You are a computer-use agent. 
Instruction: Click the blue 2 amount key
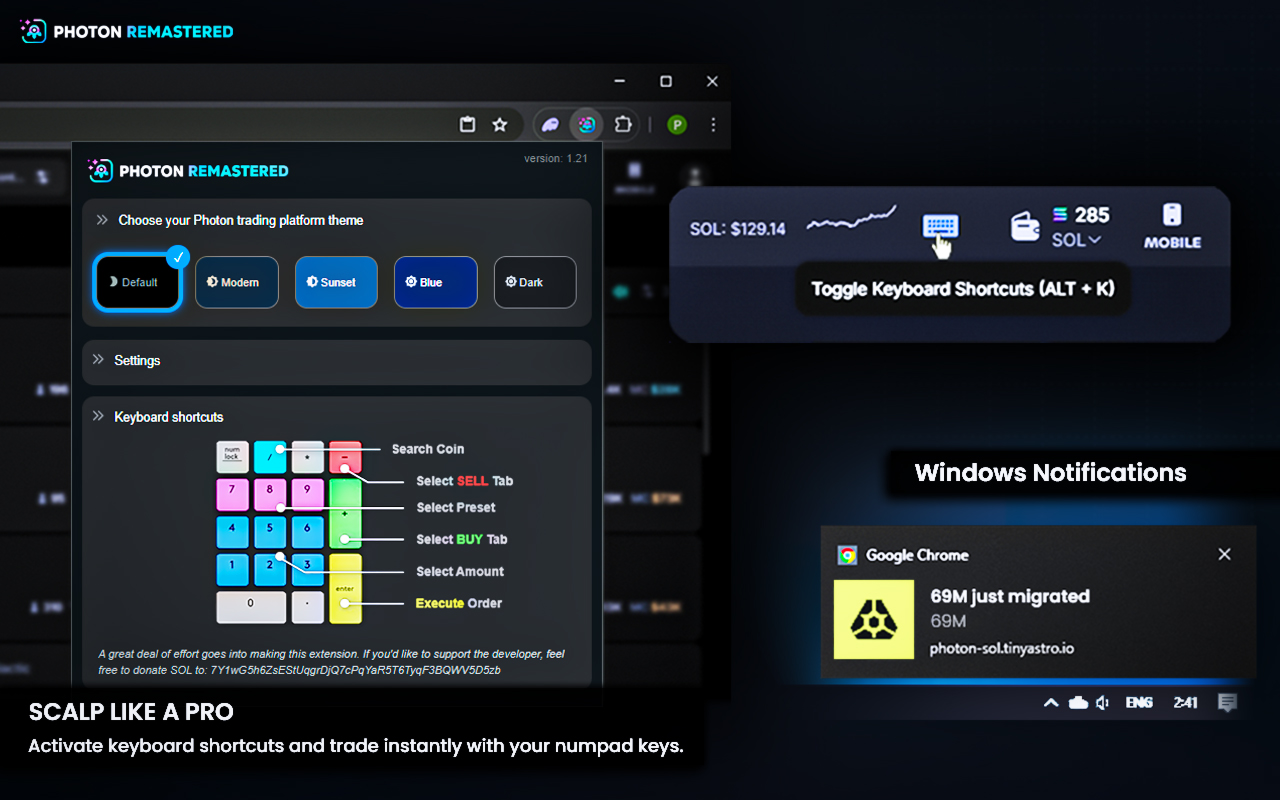(270, 569)
